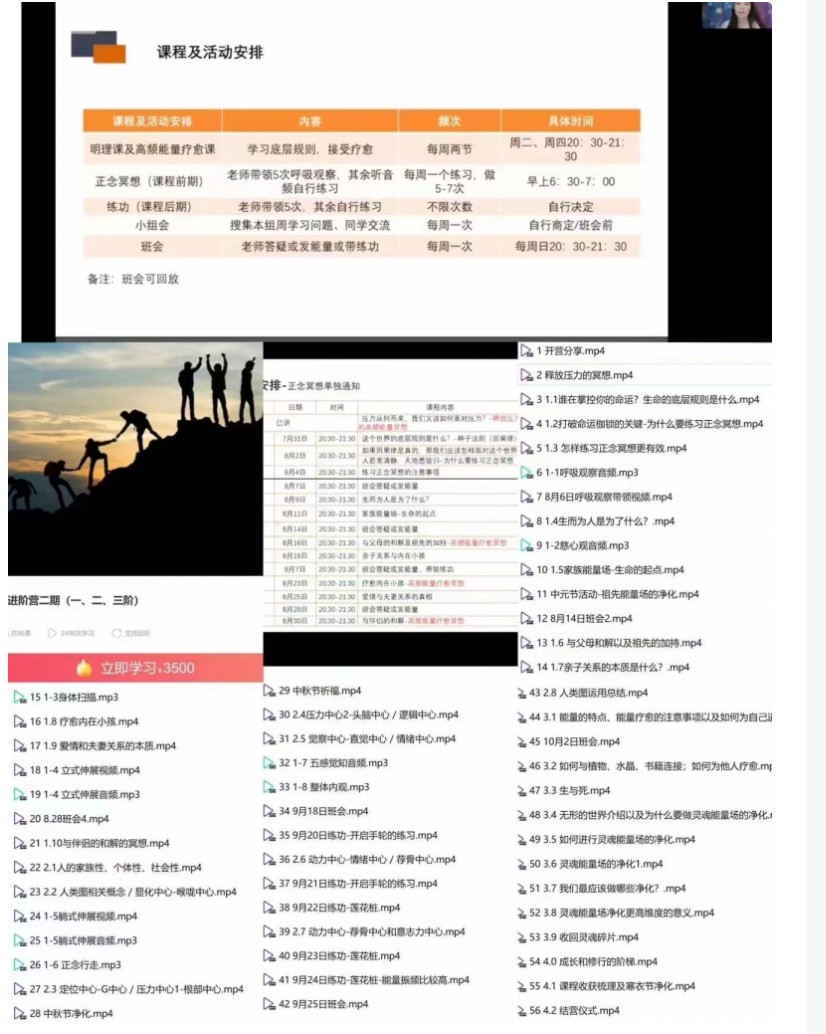The height and width of the screenshot is (1034, 826).
Task: Select 36 2.6 动力中心-情绪中心 / 荐骨中心.mp4
Action: click(367, 860)
